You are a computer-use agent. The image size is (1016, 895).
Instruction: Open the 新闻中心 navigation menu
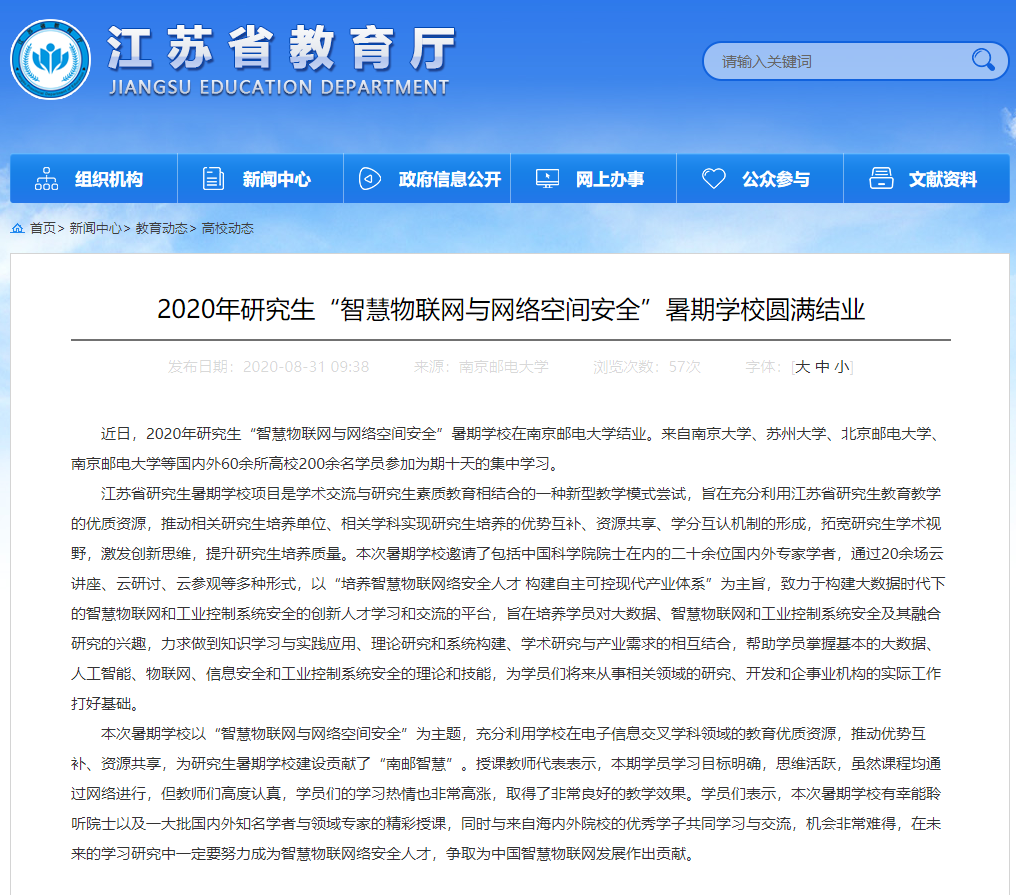point(276,180)
